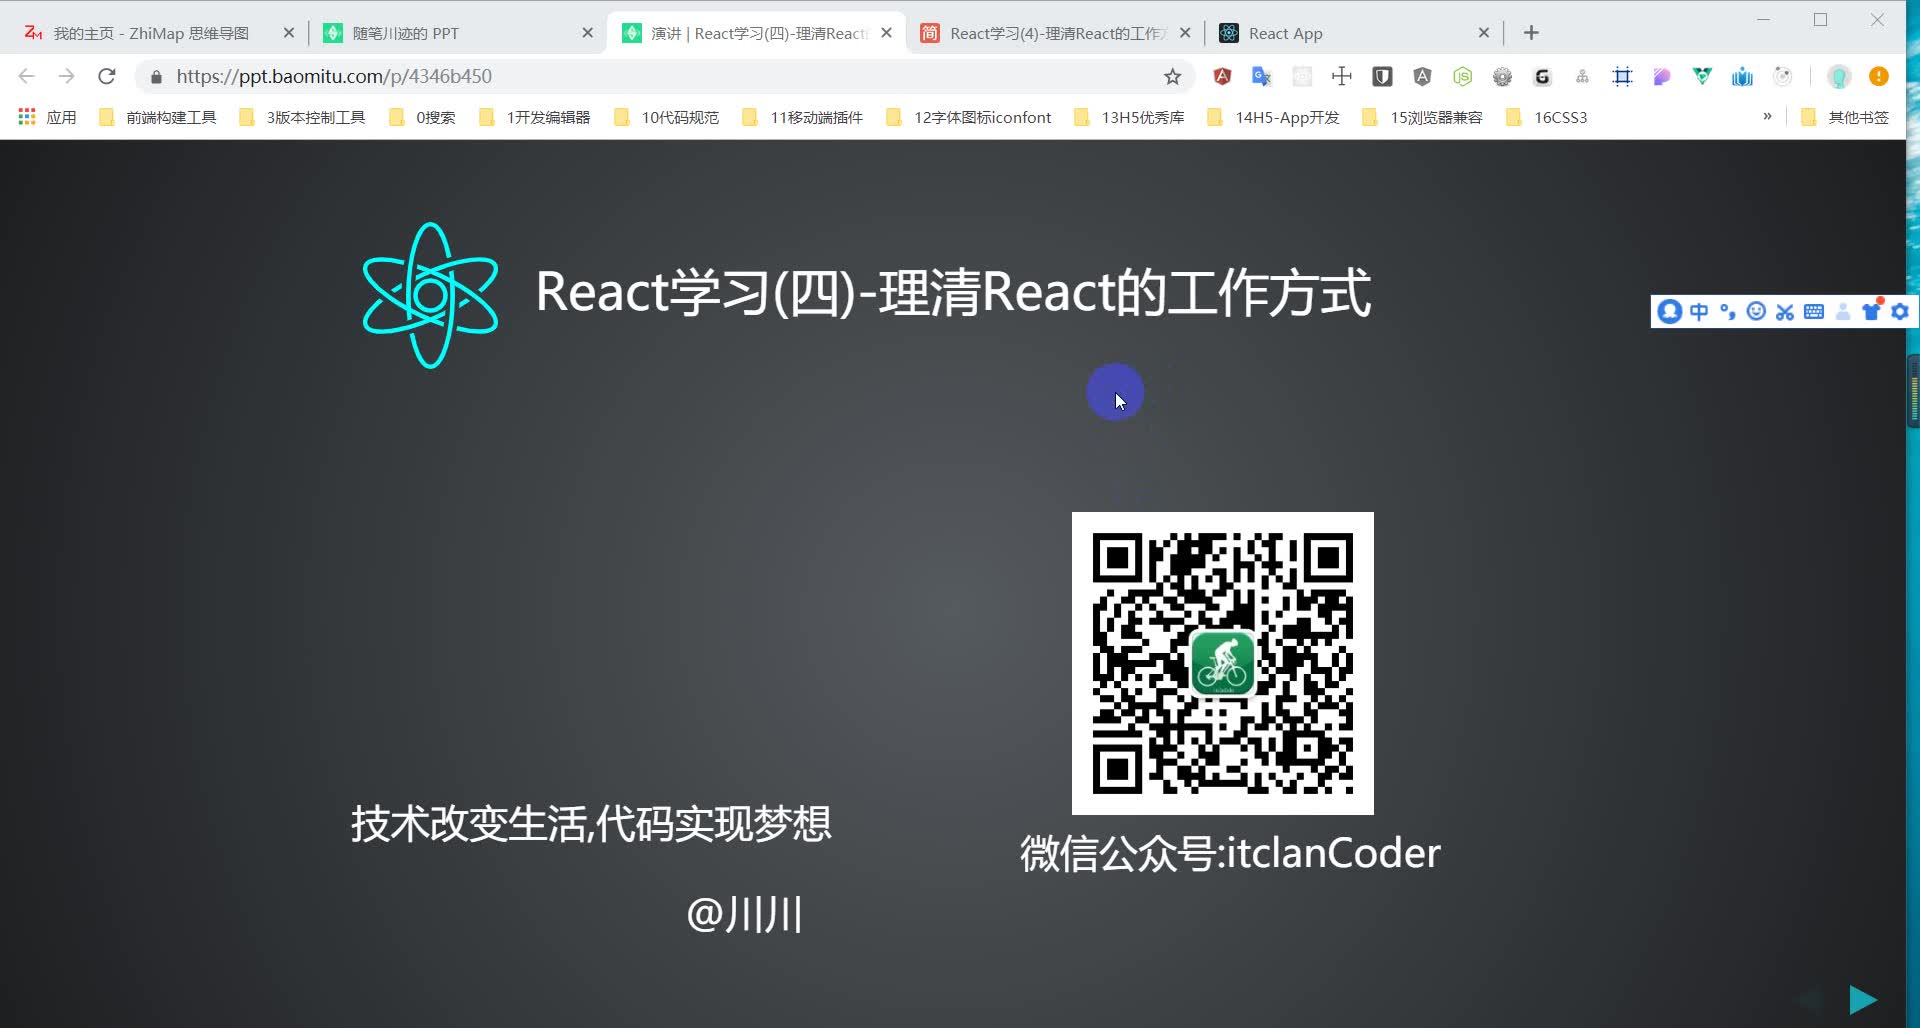Open the gray gear extension icon
The height and width of the screenshot is (1028, 1920).
[x=1502, y=76]
